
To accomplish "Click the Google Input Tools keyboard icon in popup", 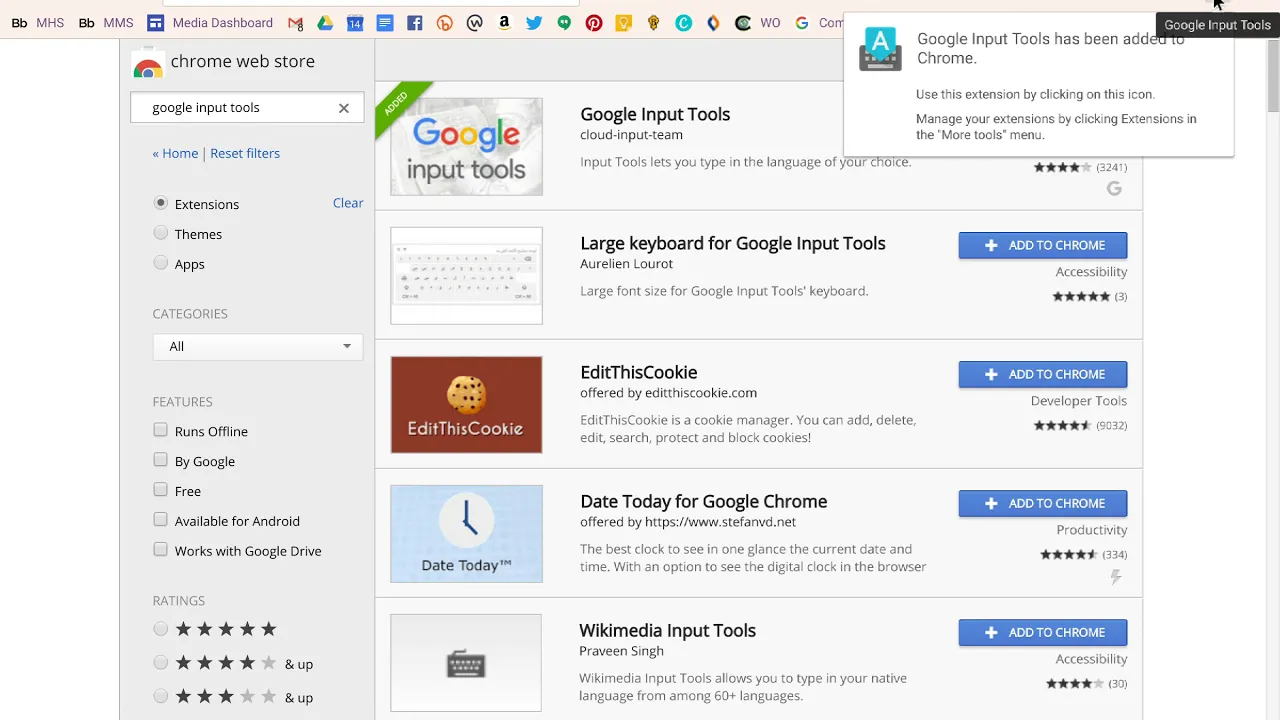I will (x=880, y=50).
